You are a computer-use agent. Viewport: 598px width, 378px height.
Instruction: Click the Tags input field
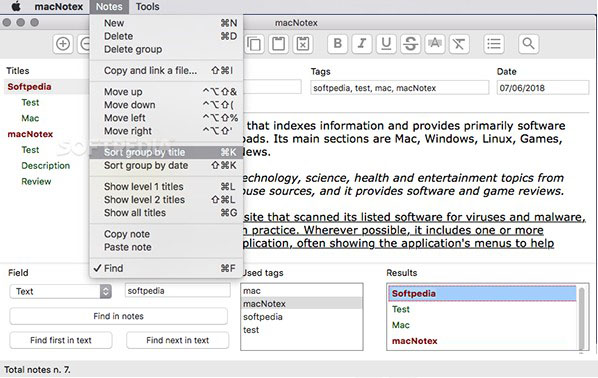pyautogui.click(x=399, y=88)
